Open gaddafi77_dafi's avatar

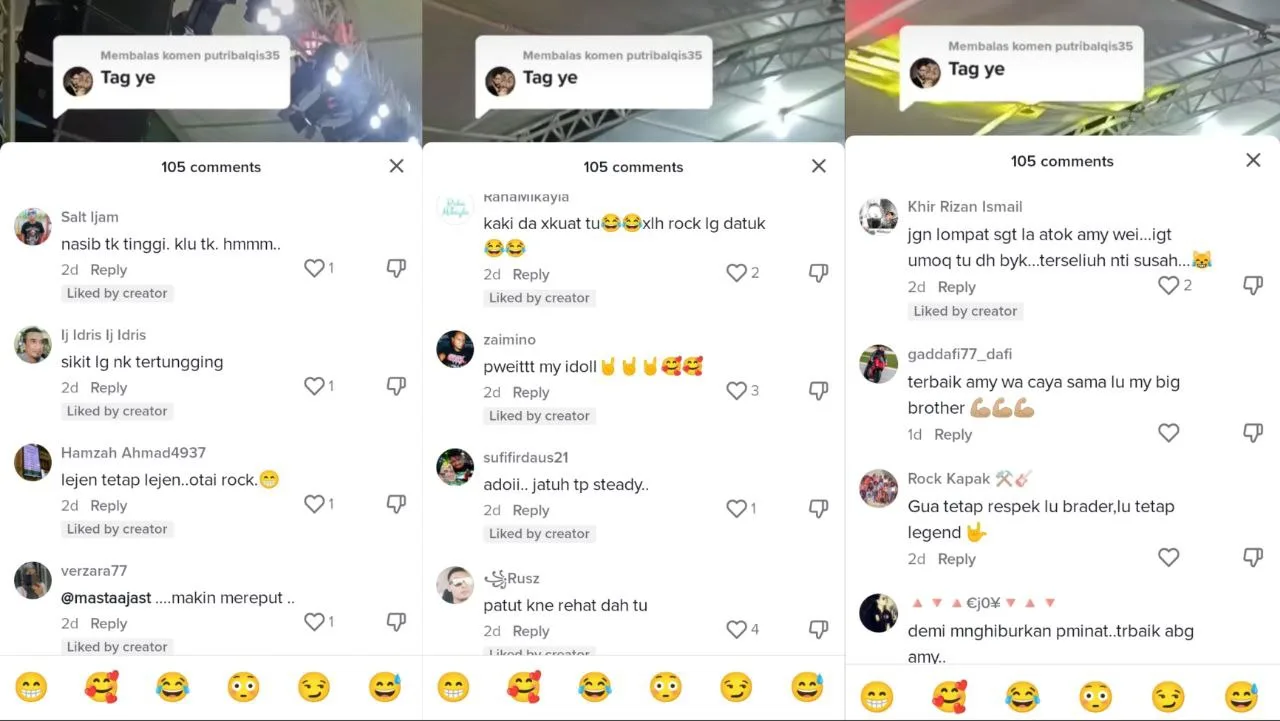(x=879, y=364)
